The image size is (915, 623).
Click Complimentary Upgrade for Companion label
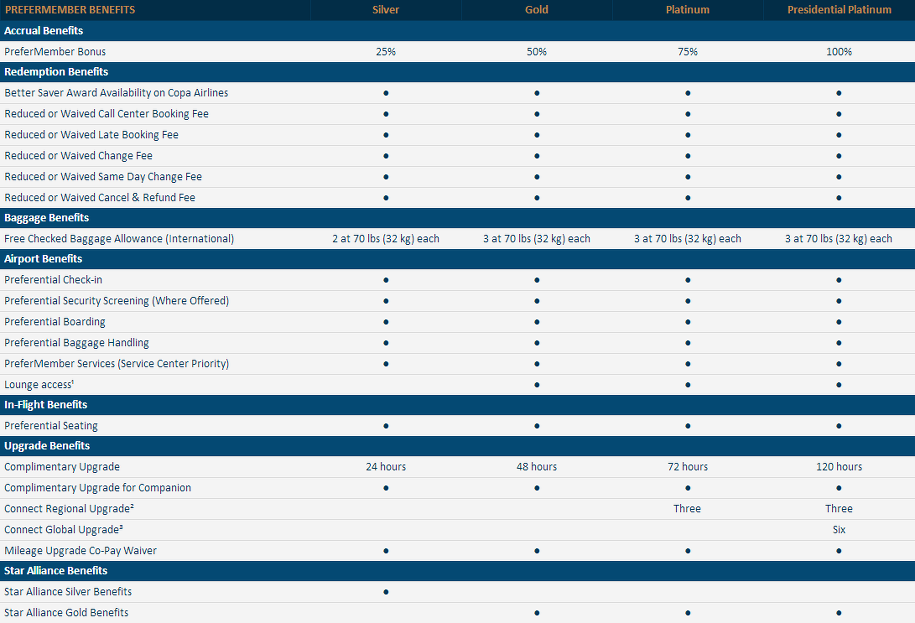[97, 488]
